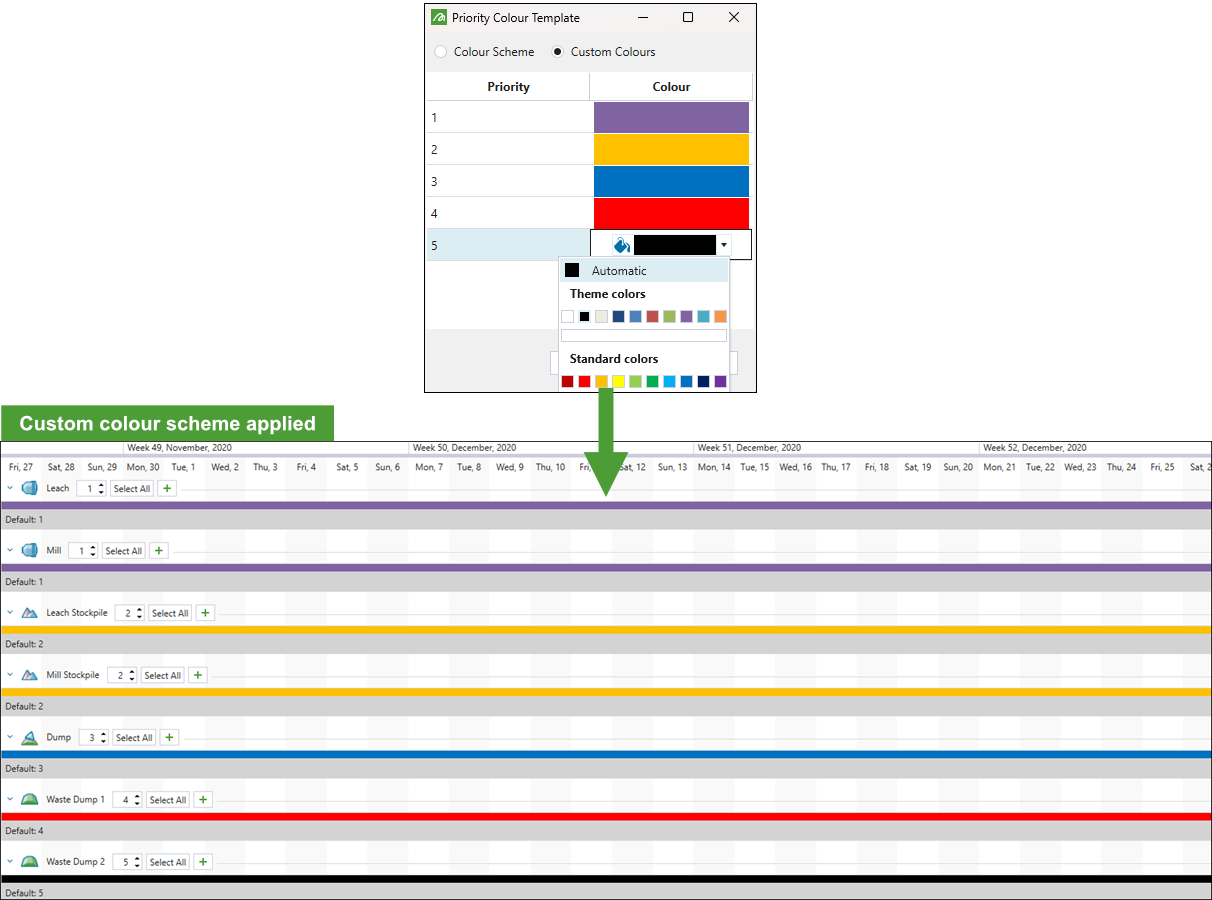The image size is (1212, 900).
Task: Click the green plus for Mill Stockpile
Action: click(x=198, y=675)
